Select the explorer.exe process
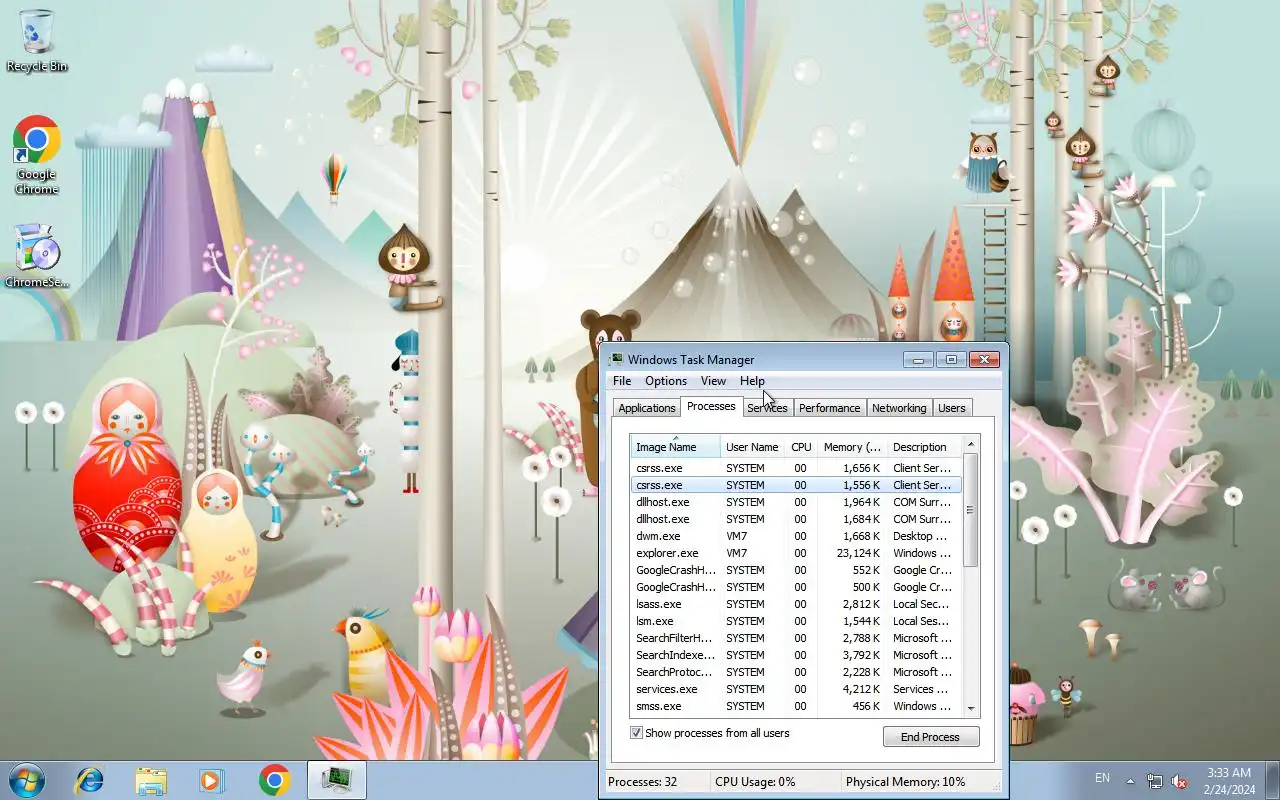The height and width of the screenshot is (800, 1280). (x=796, y=553)
